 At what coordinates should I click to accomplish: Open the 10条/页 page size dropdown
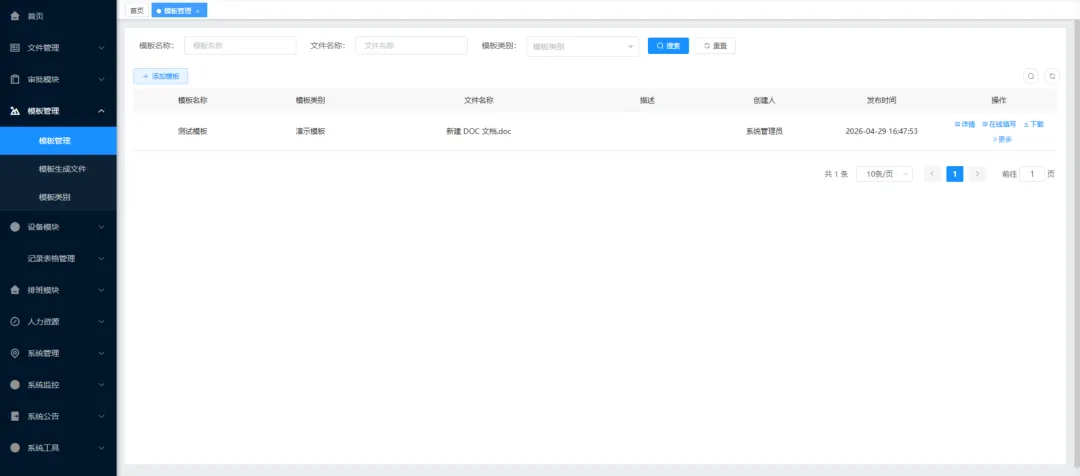(x=884, y=174)
